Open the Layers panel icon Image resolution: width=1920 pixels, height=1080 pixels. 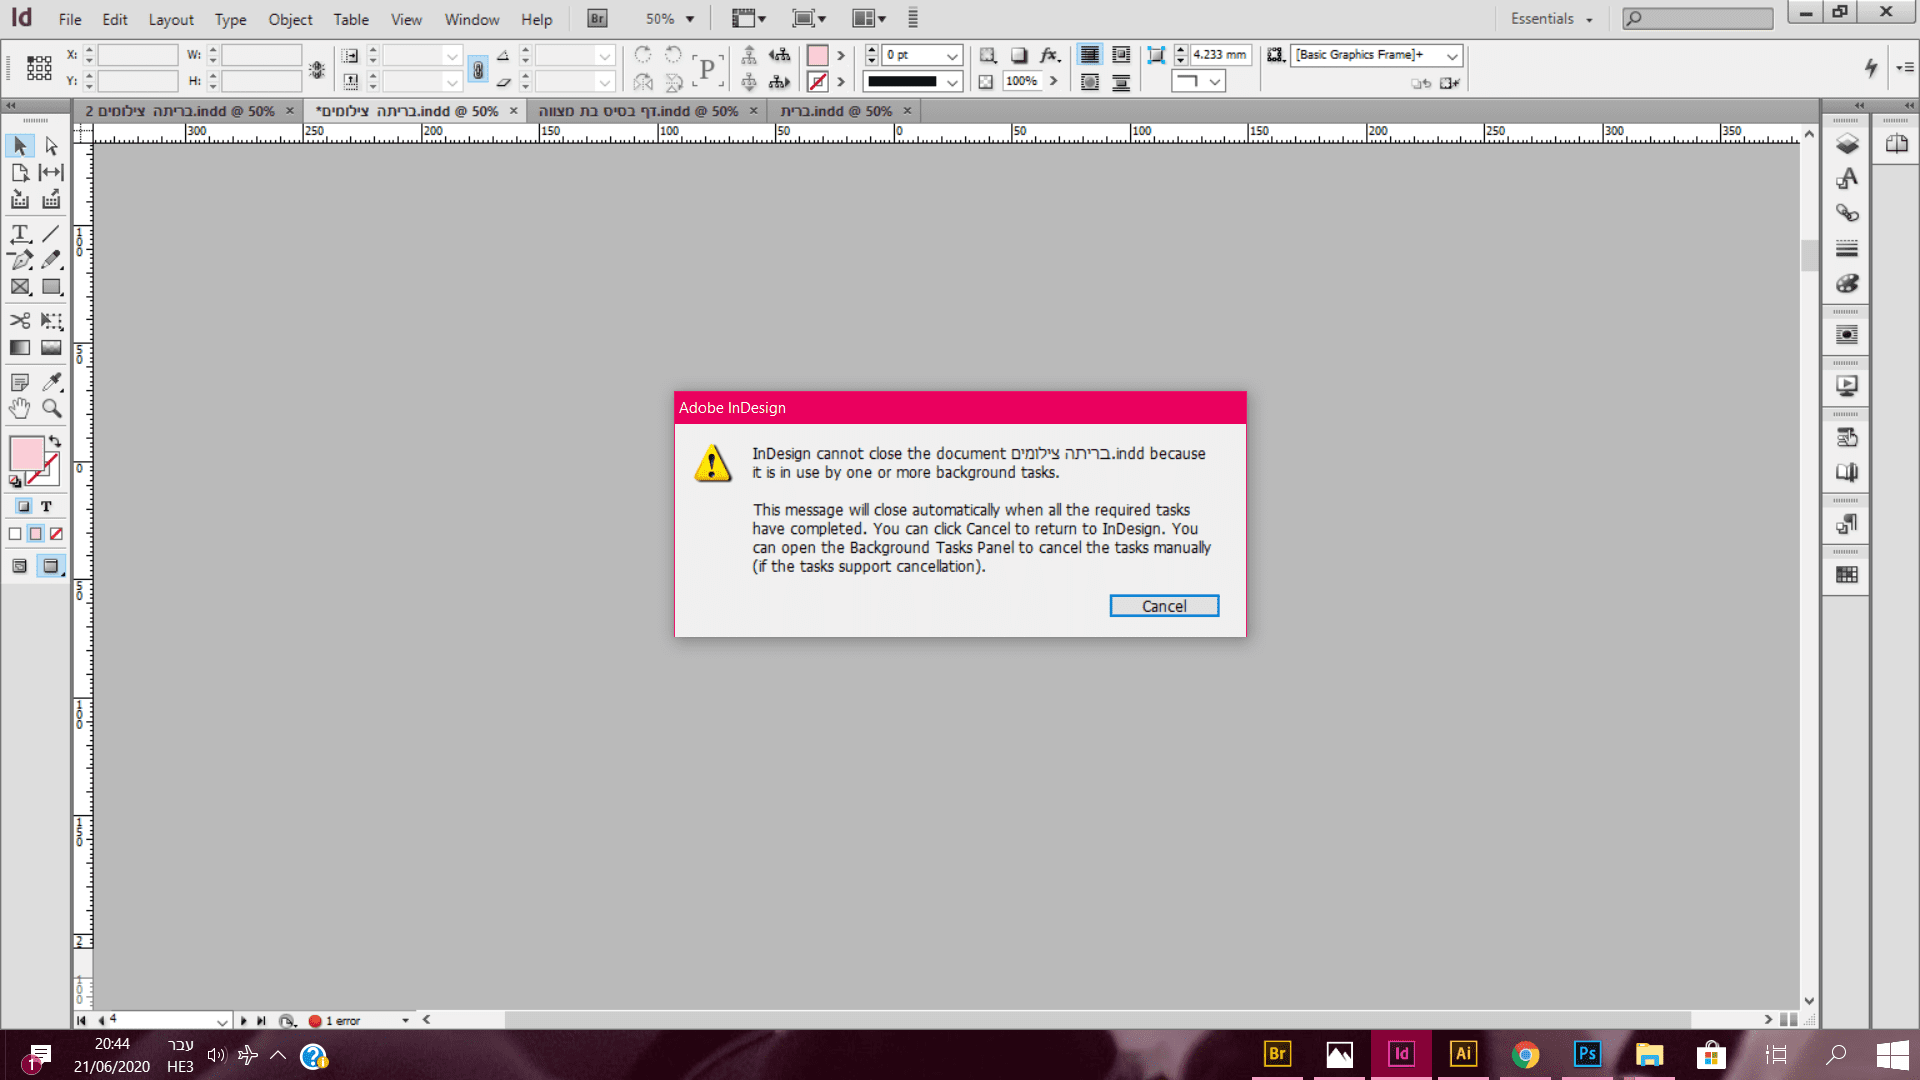point(1847,144)
